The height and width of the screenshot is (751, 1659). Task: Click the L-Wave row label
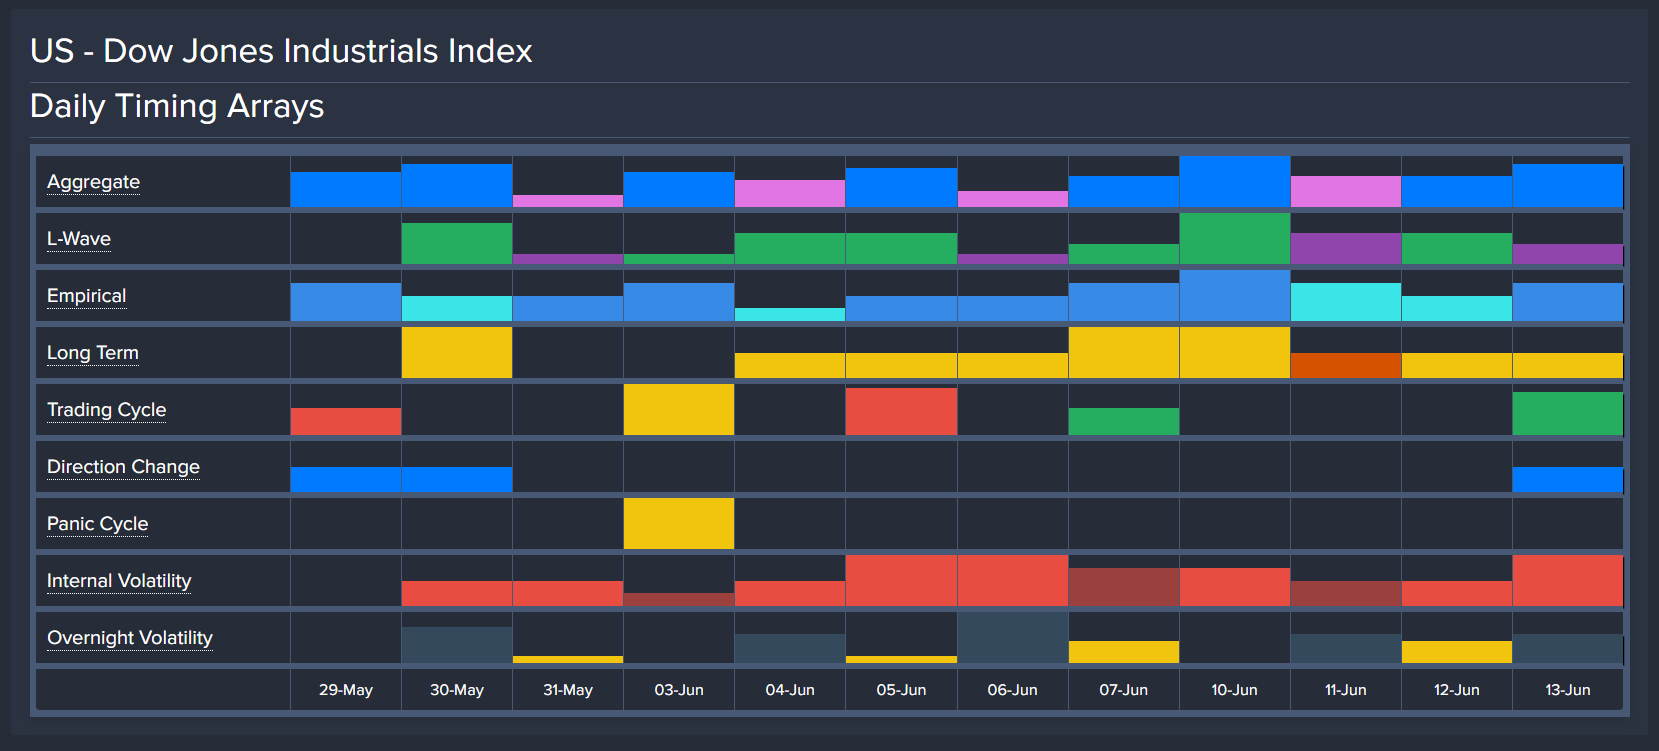79,239
